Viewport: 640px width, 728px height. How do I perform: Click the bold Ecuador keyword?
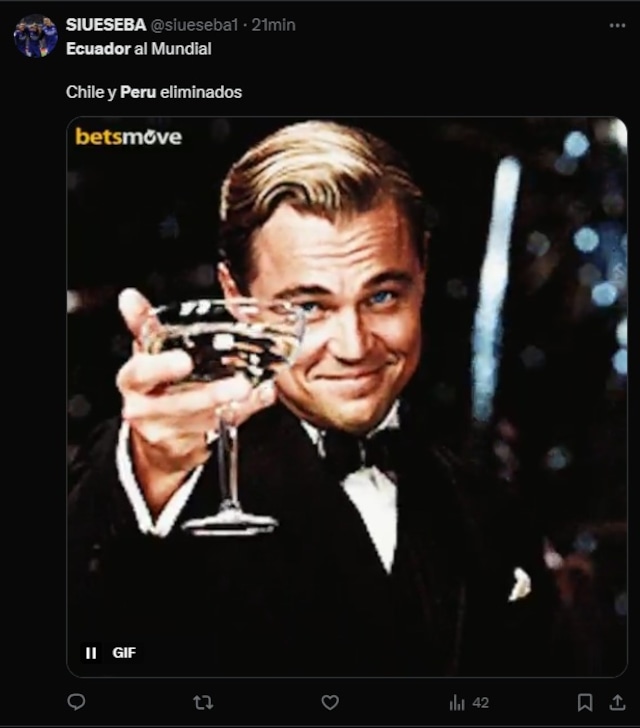(98, 49)
